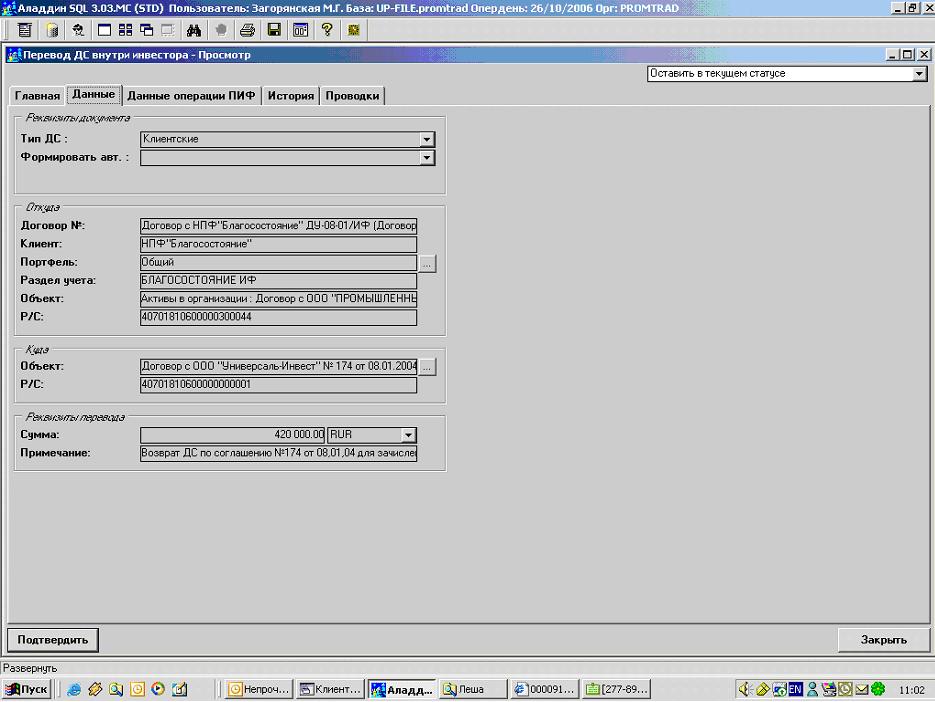
Task: Open the RUR currency dropdown
Action: (x=408, y=435)
